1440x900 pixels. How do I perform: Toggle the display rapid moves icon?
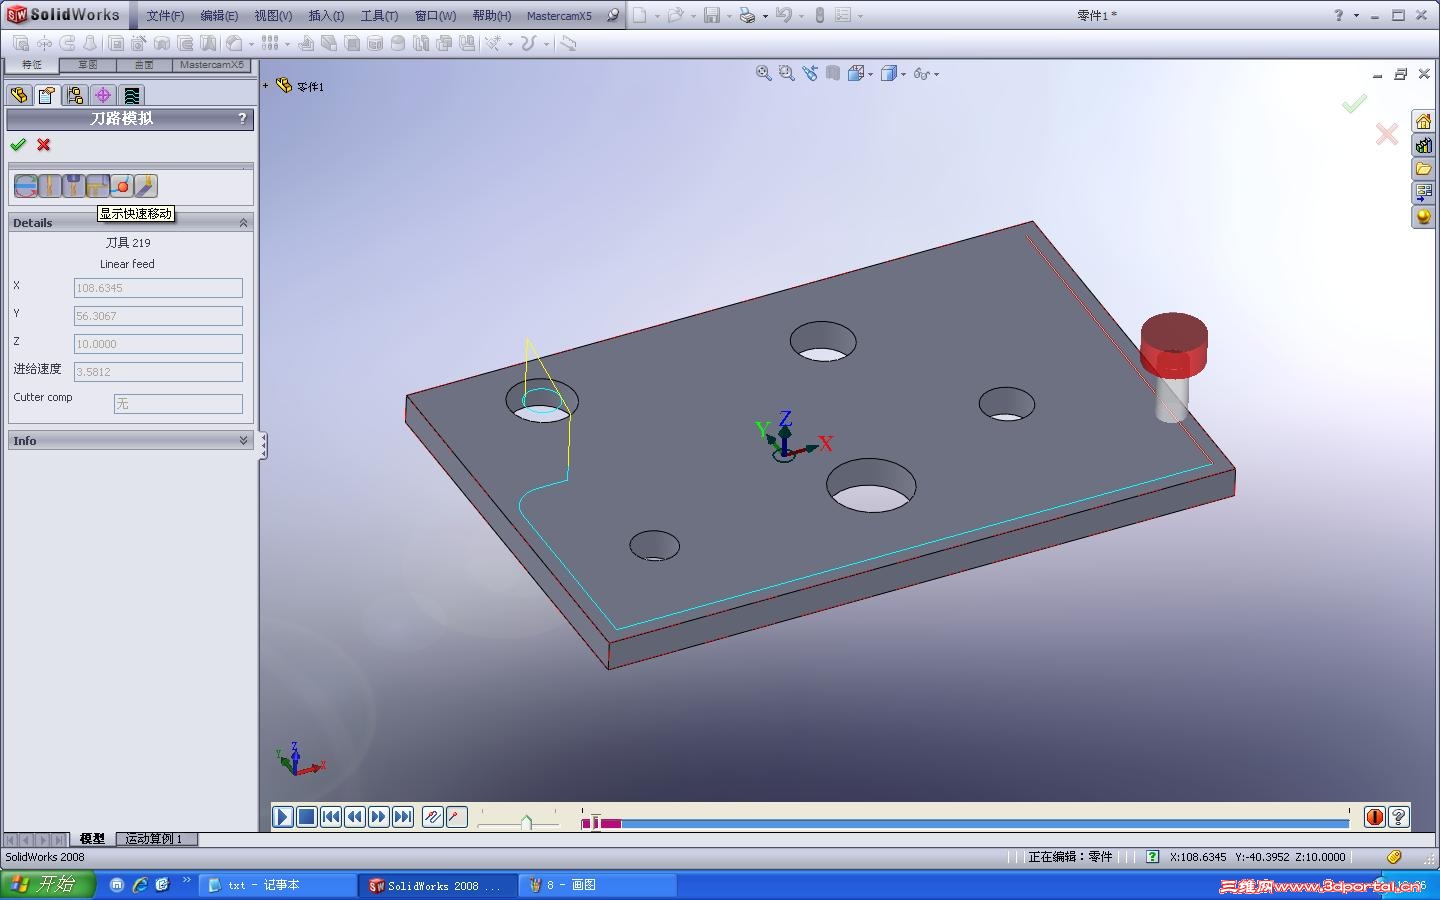click(98, 186)
